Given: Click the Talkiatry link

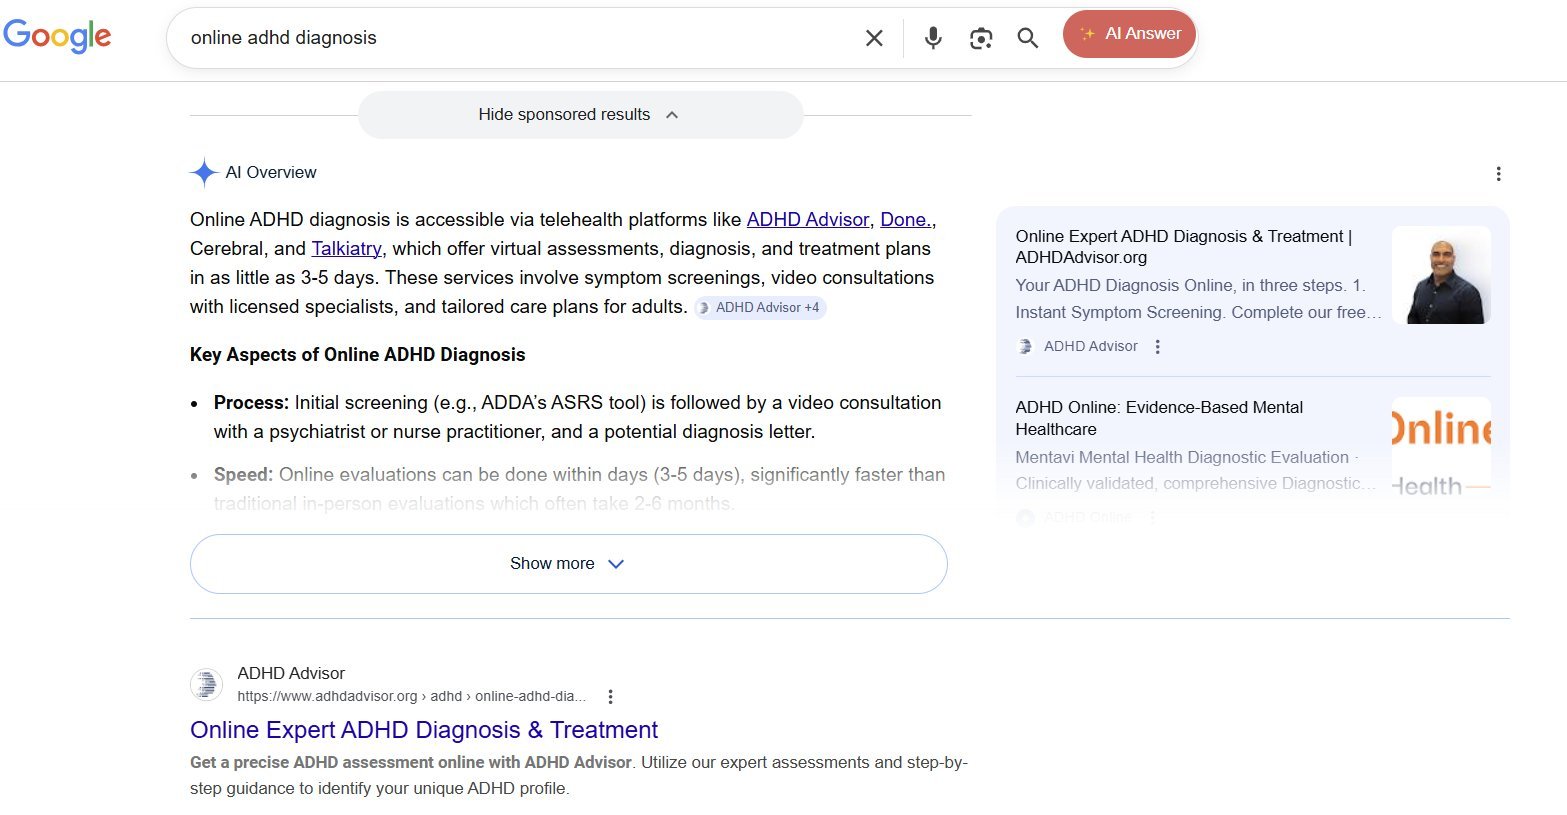Looking at the screenshot, I should pos(346,248).
